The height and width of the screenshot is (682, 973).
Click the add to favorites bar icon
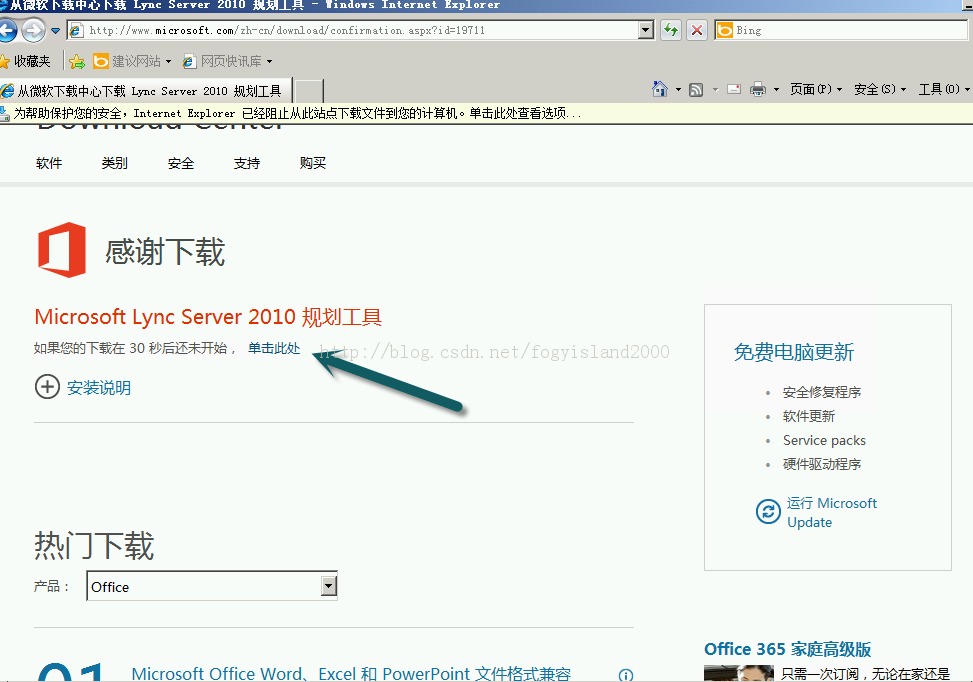77,61
